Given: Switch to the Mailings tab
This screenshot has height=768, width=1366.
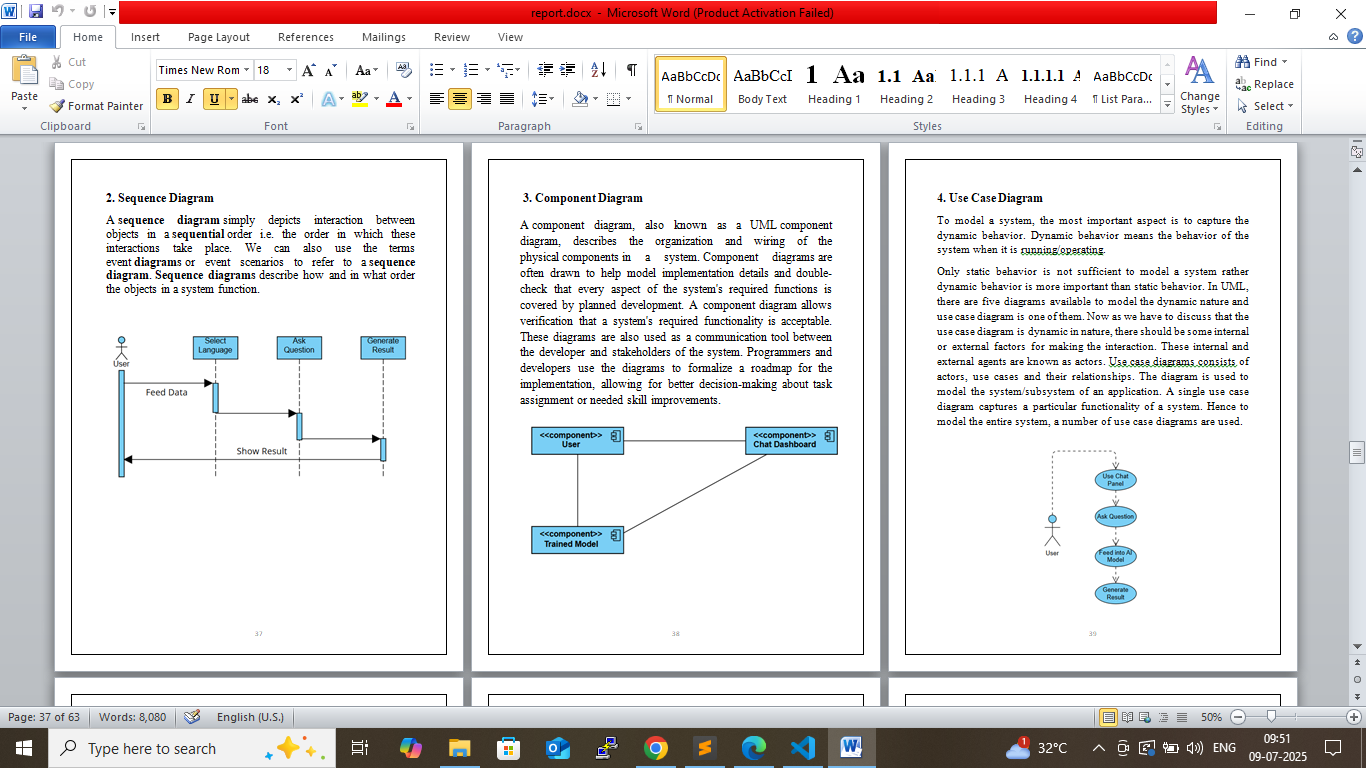Looking at the screenshot, I should (384, 37).
